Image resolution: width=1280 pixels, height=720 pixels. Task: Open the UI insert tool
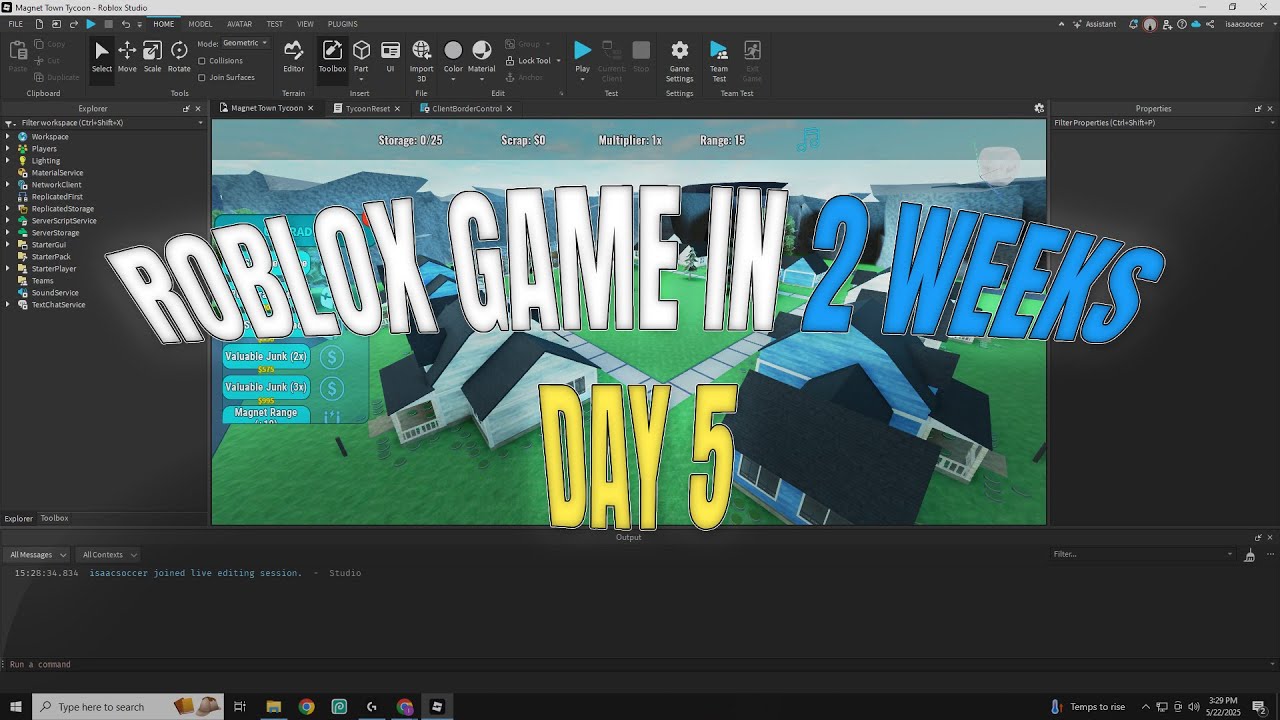click(x=390, y=57)
